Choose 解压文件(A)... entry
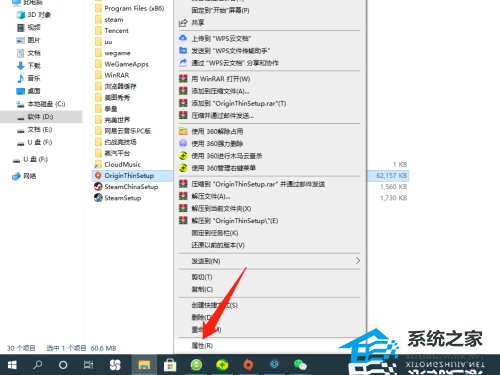500x375 pixels. click(205, 196)
